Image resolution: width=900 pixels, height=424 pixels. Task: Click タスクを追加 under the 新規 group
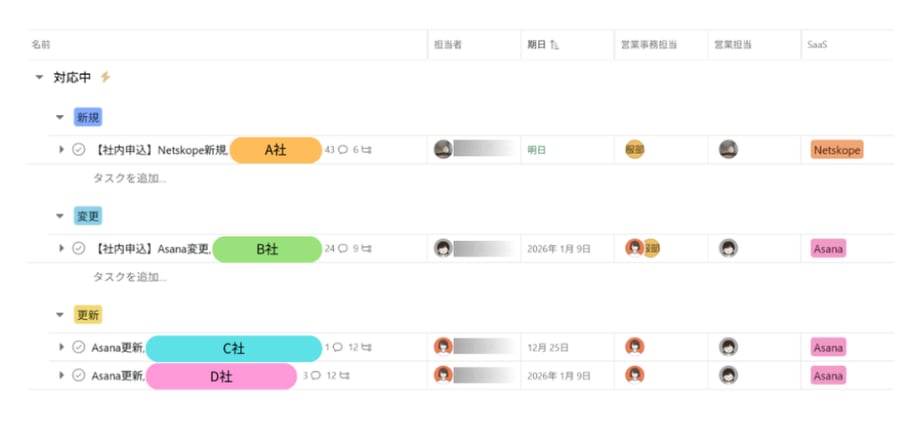[x=129, y=178]
